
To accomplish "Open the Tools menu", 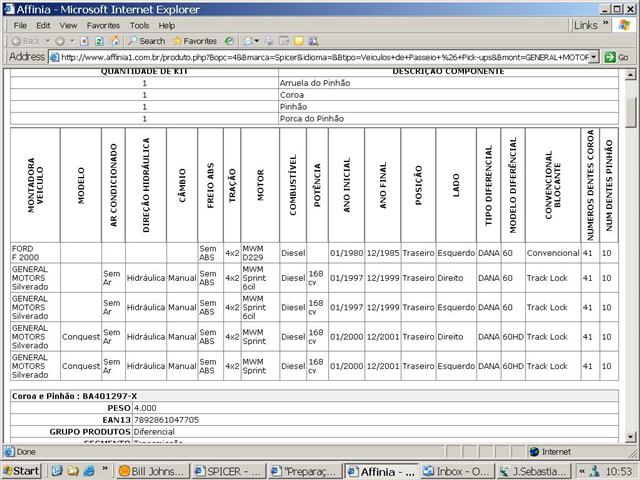I will point(139,25).
